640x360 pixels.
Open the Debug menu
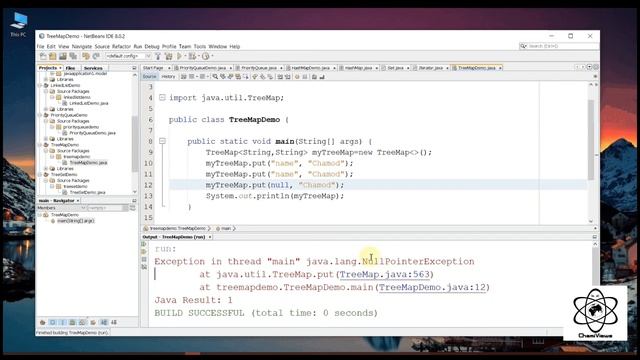[x=152, y=47]
